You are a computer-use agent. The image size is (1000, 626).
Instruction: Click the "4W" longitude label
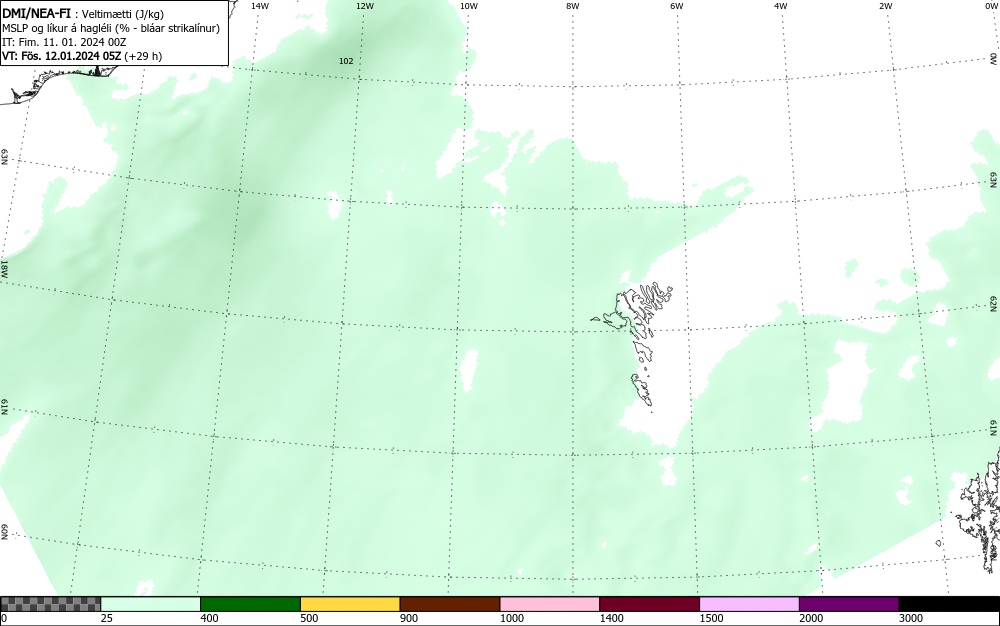[x=781, y=6]
